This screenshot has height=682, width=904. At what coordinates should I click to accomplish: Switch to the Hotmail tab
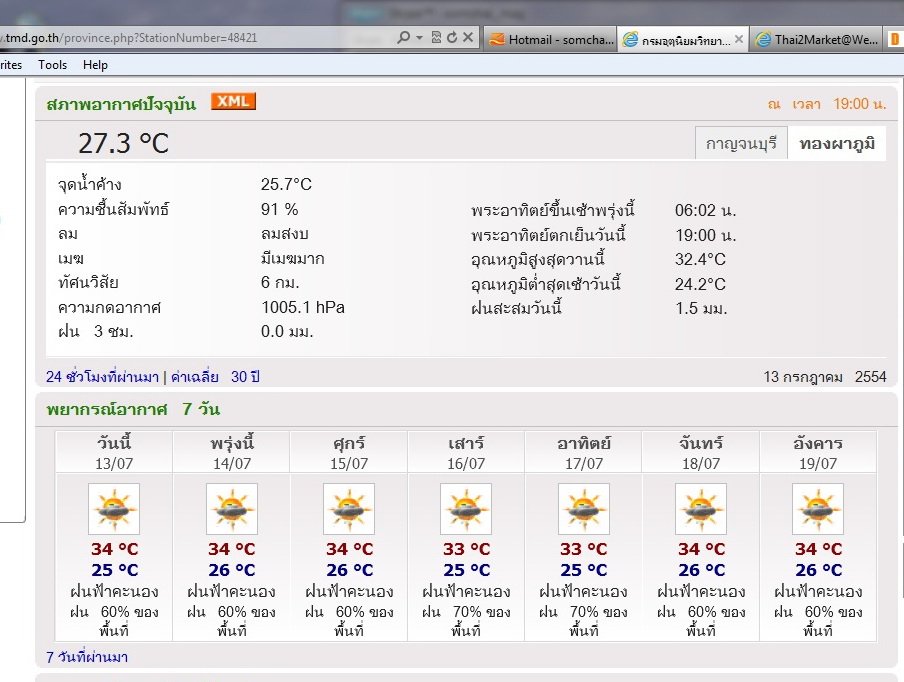(547, 40)
